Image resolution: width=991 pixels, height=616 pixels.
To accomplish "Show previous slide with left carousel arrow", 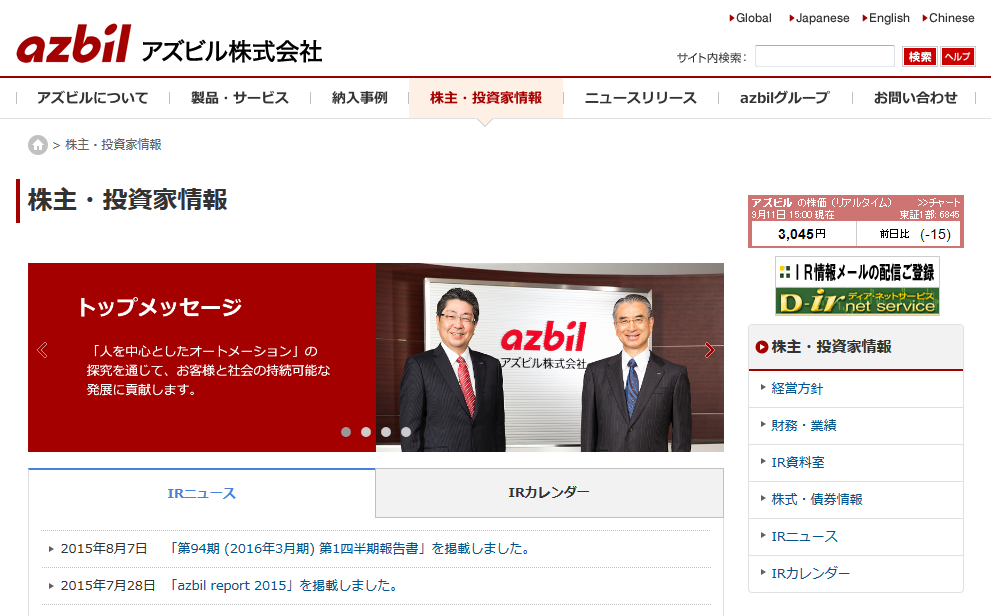I will 42,350.
